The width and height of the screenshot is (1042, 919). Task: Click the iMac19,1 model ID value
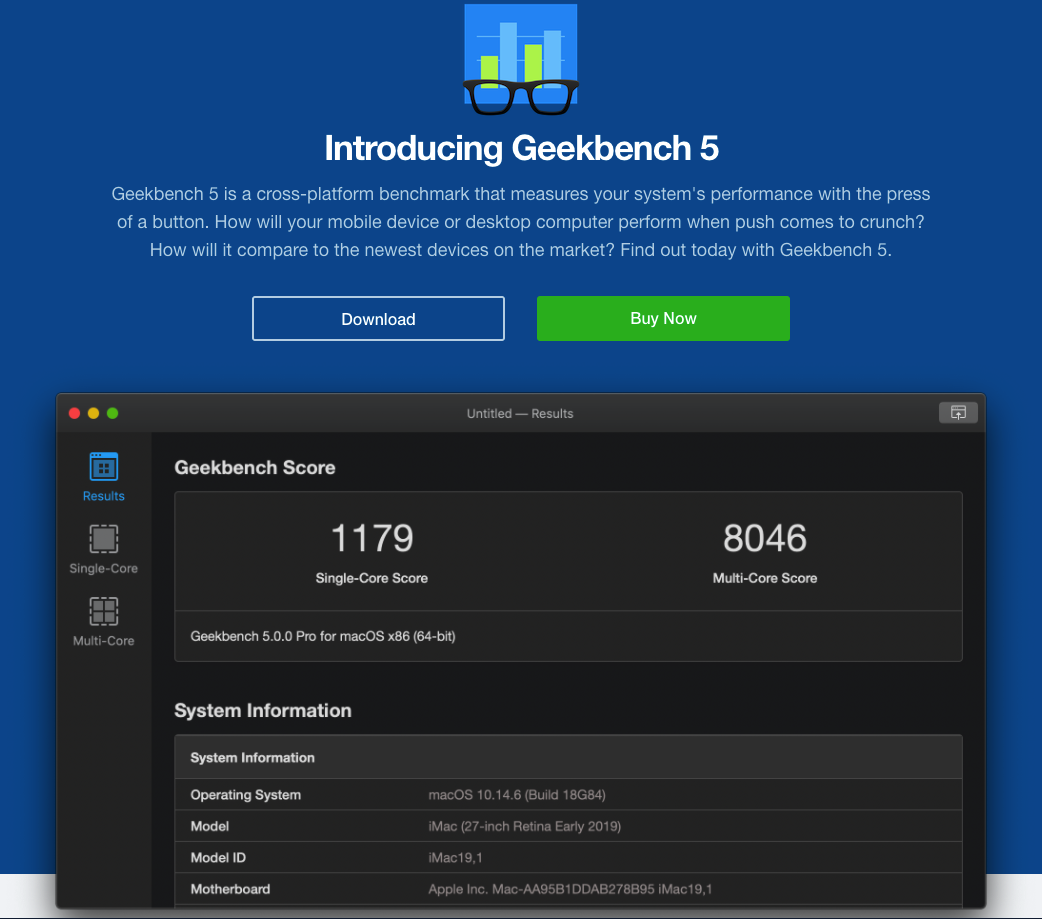click(x=455, y=858)
